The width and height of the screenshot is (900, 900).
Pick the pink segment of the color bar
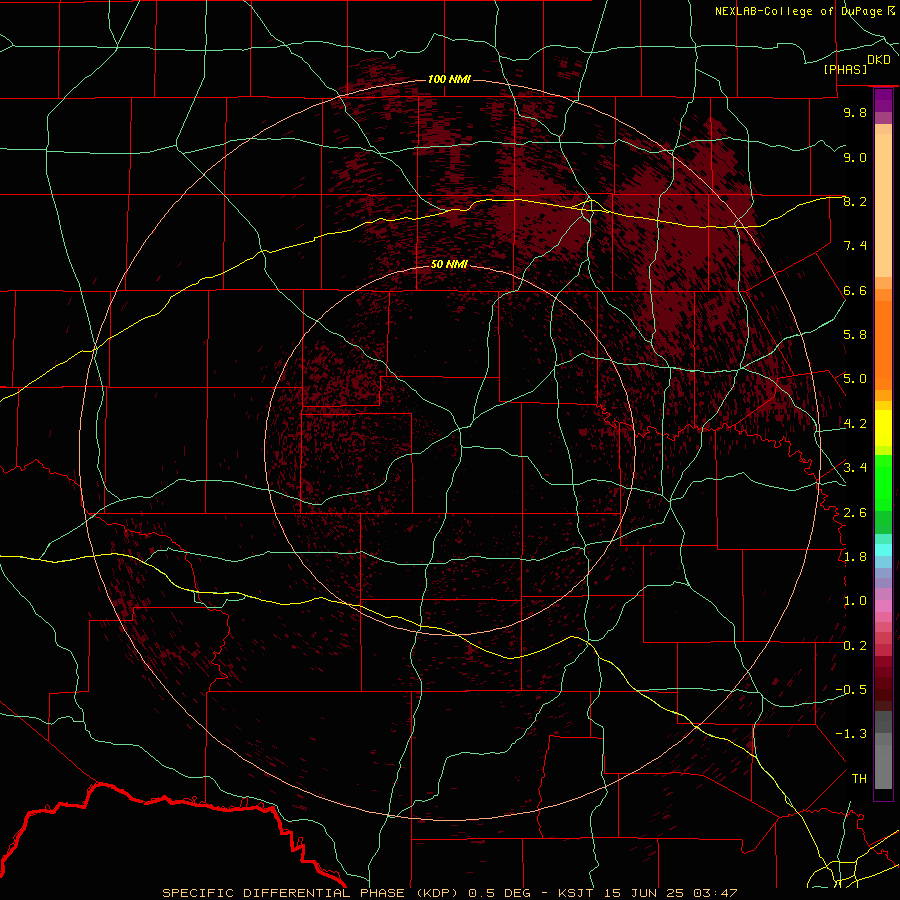tap(883, 606)
